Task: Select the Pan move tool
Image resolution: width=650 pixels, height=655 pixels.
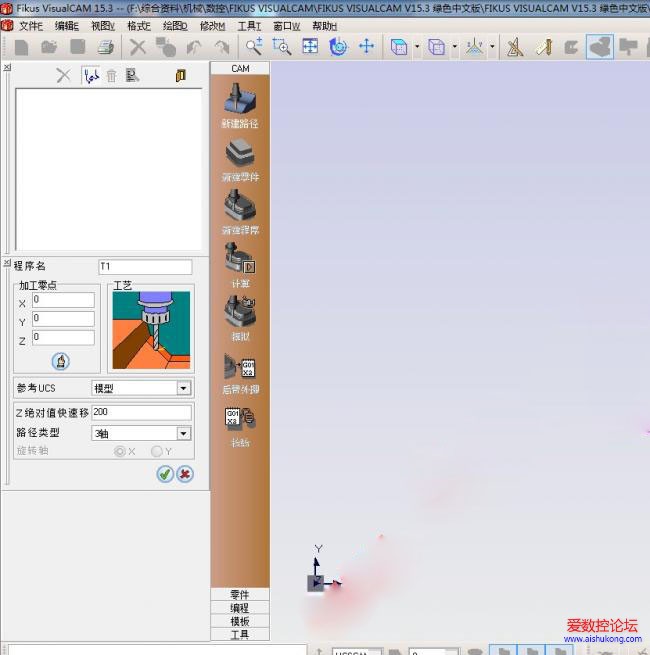Action: [x=366, y=46]
